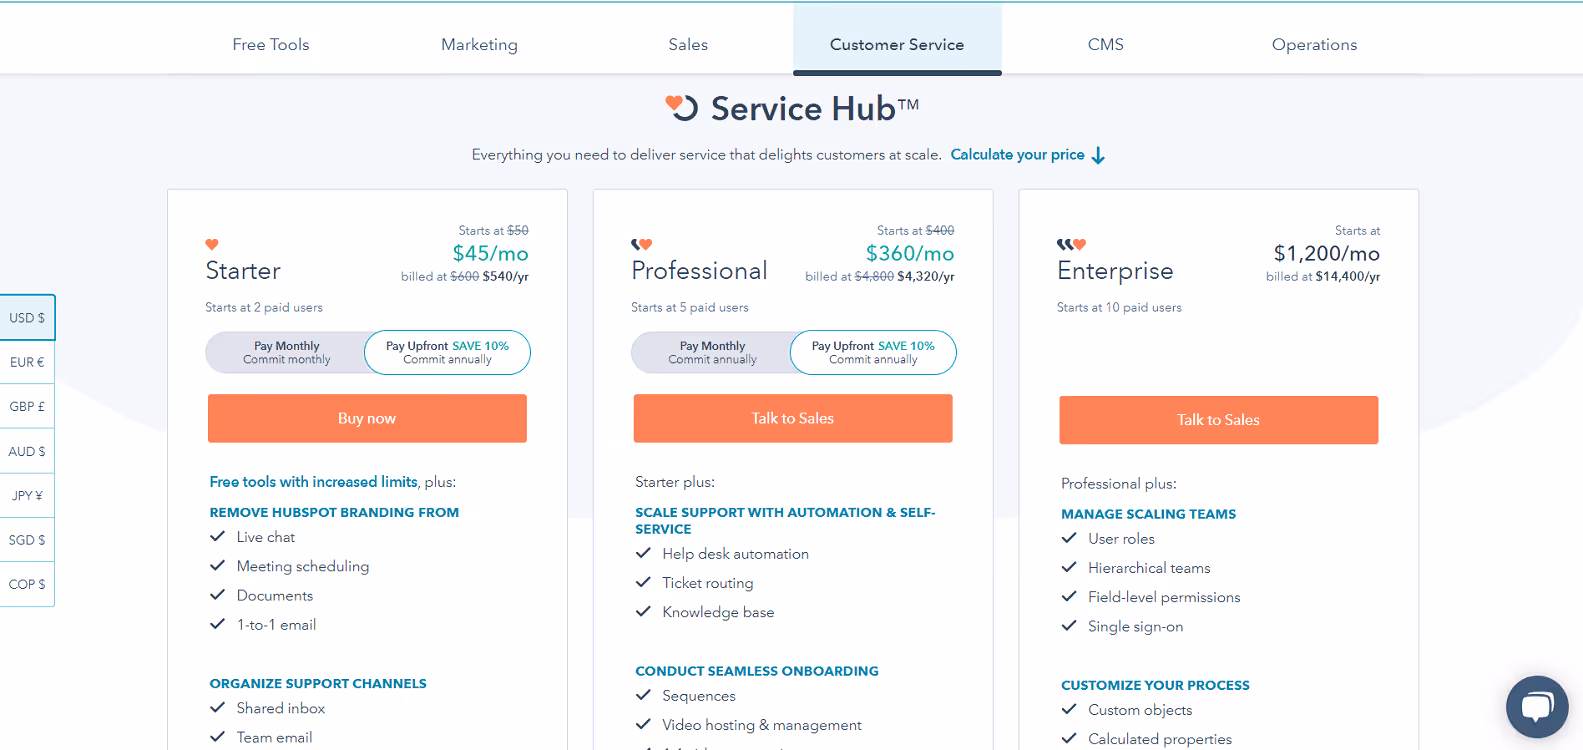Click the checkmark next to Sequences
The image size is (1583, 750).
[643, 696]
